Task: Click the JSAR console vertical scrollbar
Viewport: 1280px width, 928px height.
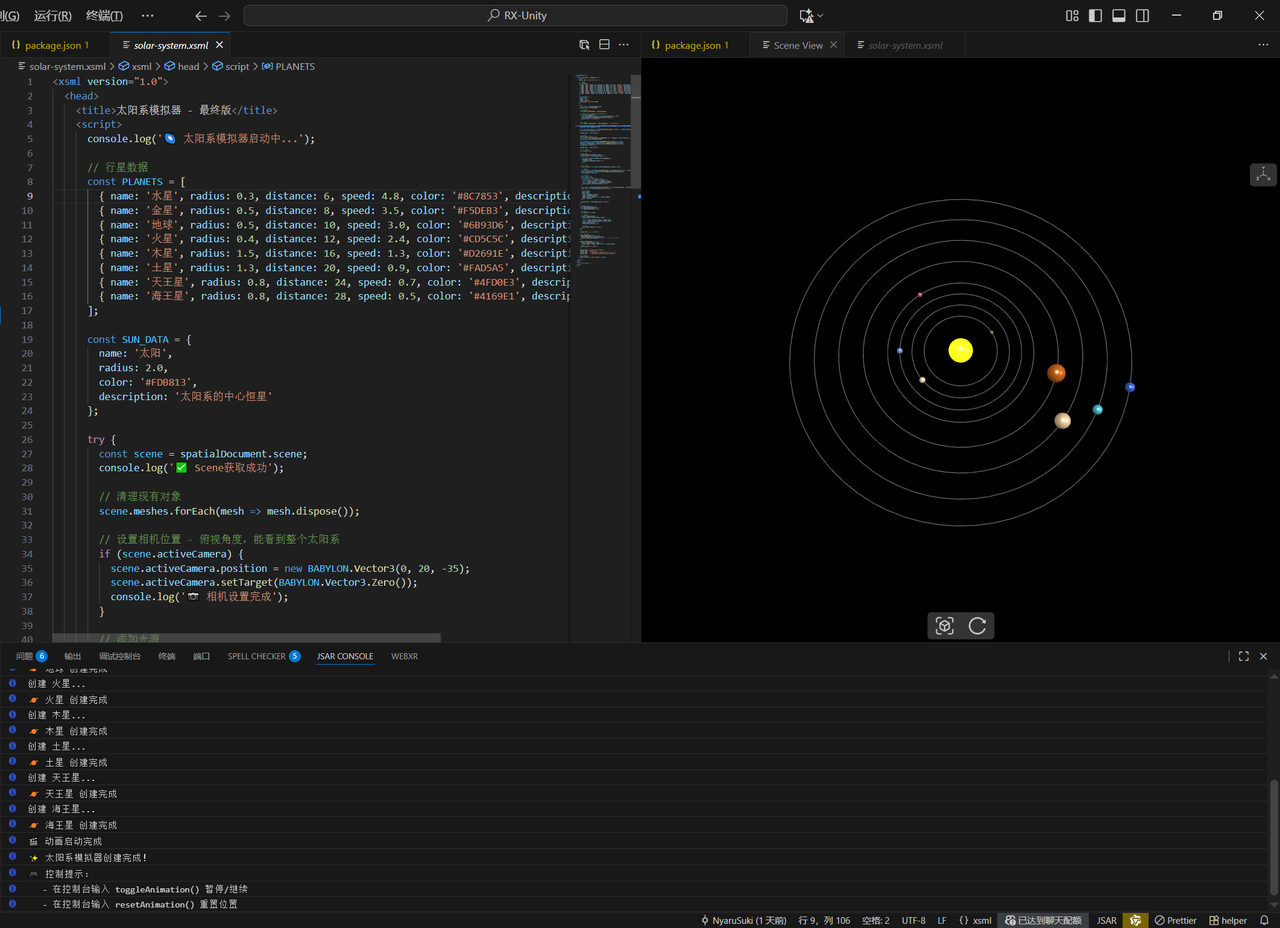Action: point(1273,838)
